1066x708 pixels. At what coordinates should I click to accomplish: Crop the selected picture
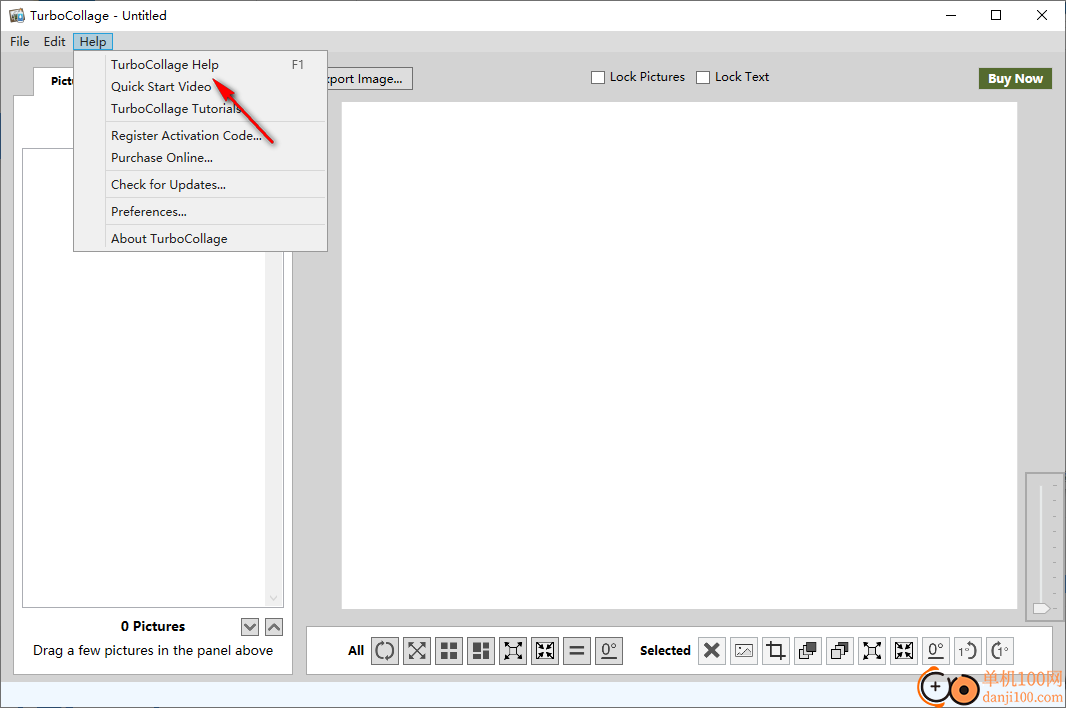click(x=776, y=651)
